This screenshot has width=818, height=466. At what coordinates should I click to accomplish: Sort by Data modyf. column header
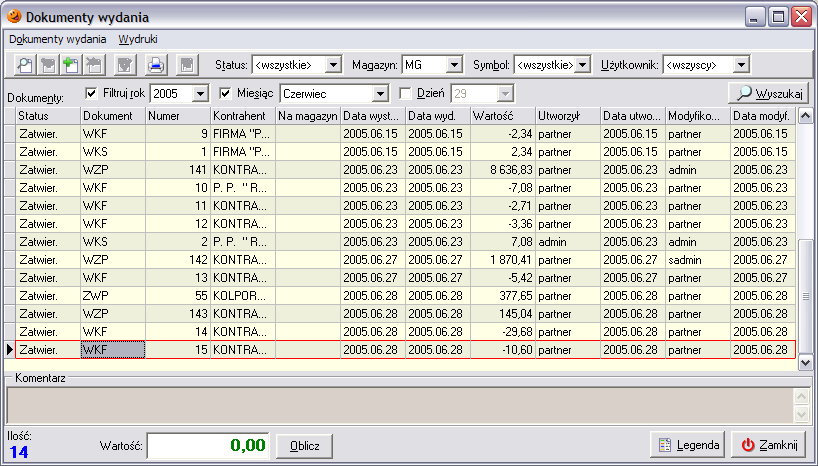pos(763,116)
